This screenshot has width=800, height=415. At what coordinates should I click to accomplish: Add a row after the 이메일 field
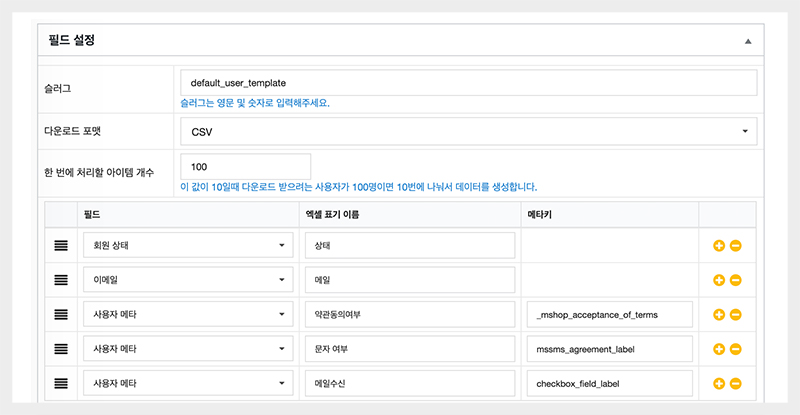718,280
